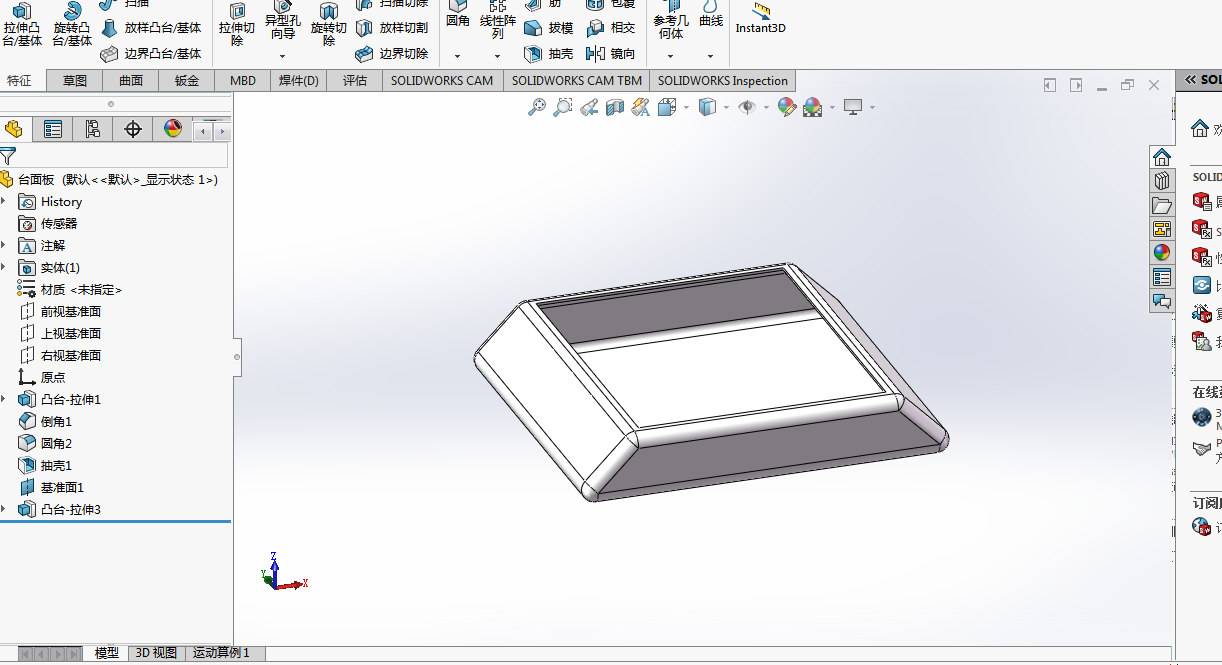Viewport: 1222px width, 665px height.
Task: Click the Linear Pattern (线性阵列) tool
Action: (x=497, y=20)
